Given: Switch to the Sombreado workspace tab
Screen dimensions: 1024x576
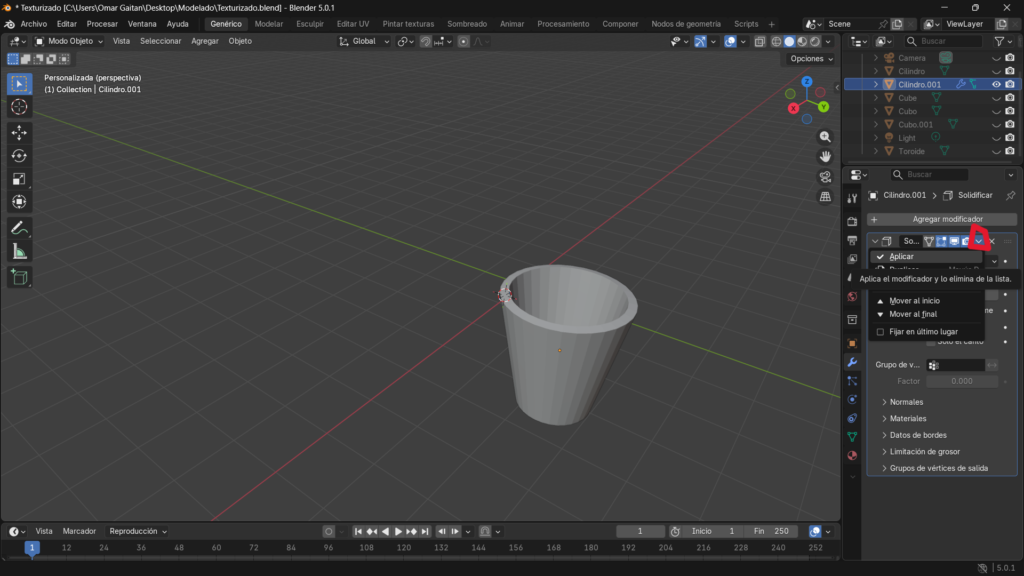Looking at the screenshot, I should pyautogui.click(x=467, y=23).
